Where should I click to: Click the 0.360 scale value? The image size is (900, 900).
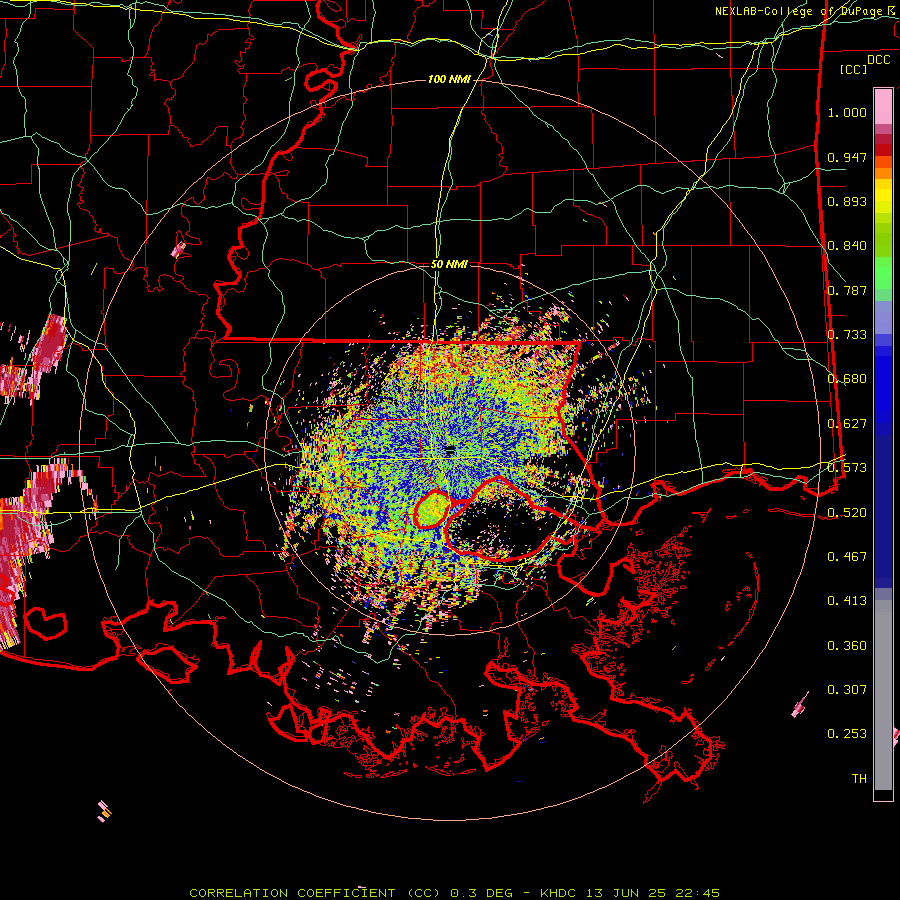(847, 646)
